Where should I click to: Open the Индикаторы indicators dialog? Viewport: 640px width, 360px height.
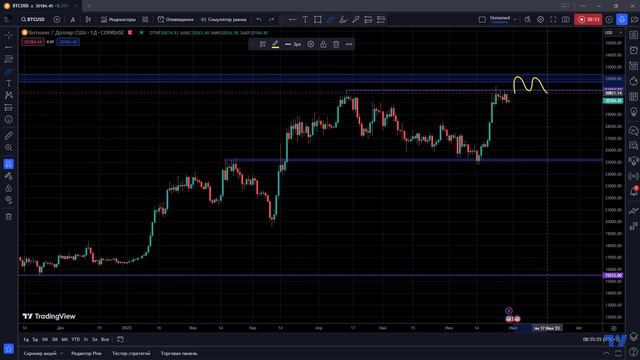[118, 20]
